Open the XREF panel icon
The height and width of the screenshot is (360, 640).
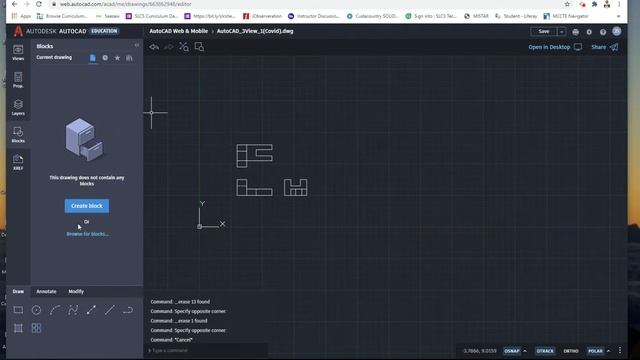tap(18, 162)
